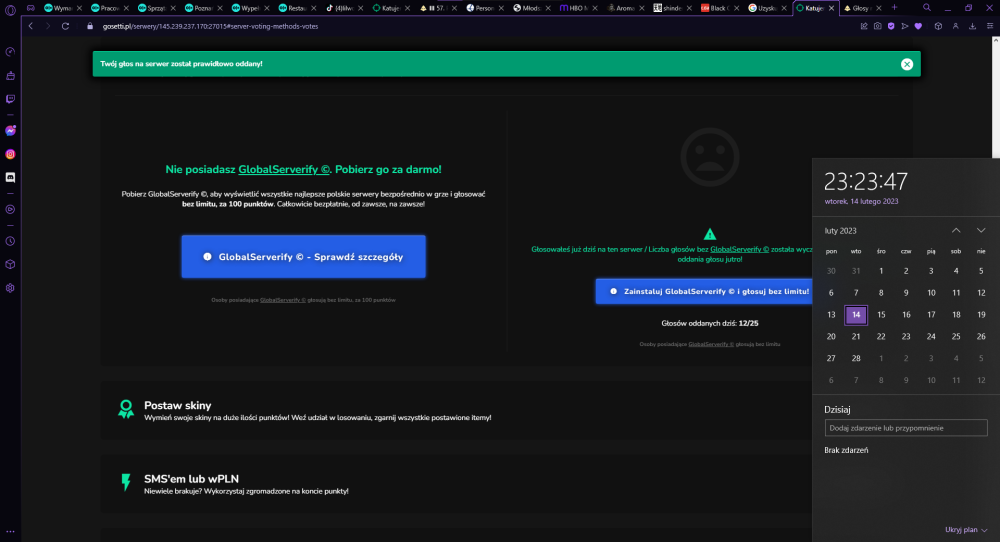Screen dimensions: 1000x542
Task: Open a new tab with plus button
Action: point(894,8)
